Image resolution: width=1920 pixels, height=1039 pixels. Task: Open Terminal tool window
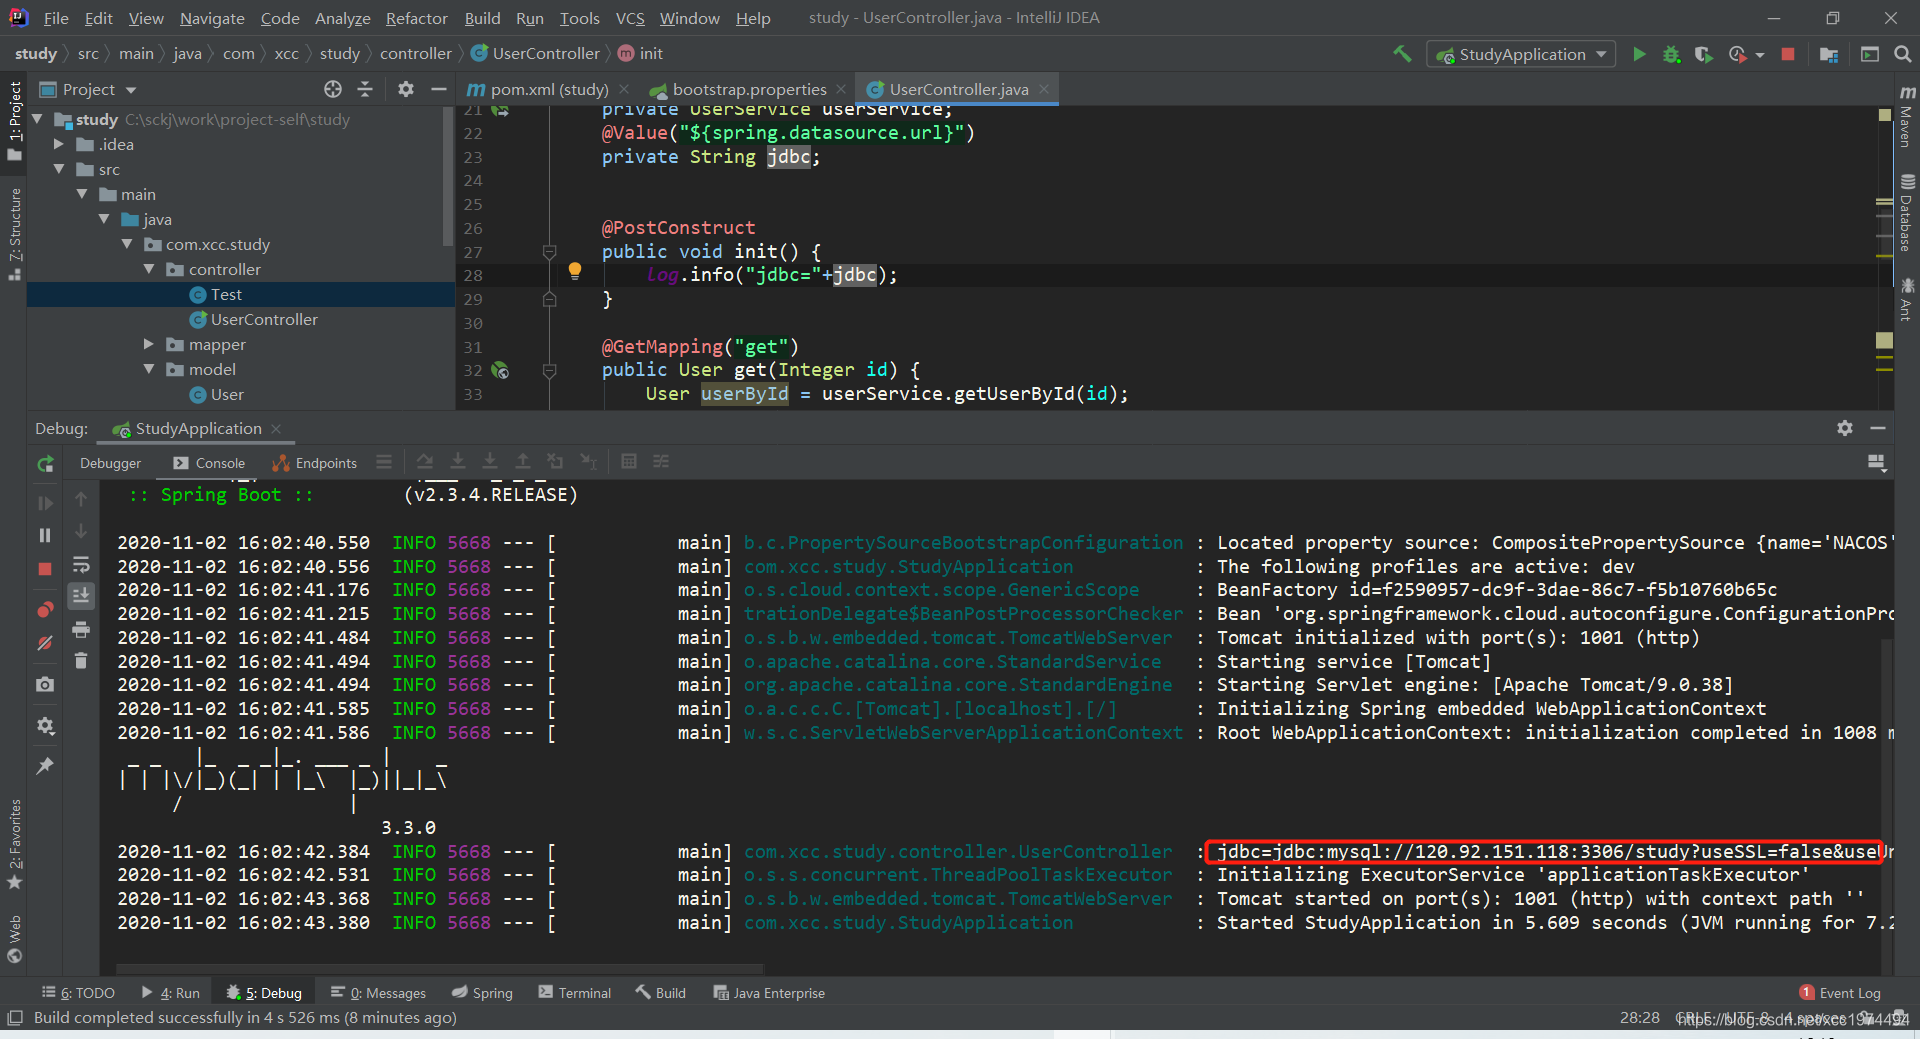coord(575,993)
